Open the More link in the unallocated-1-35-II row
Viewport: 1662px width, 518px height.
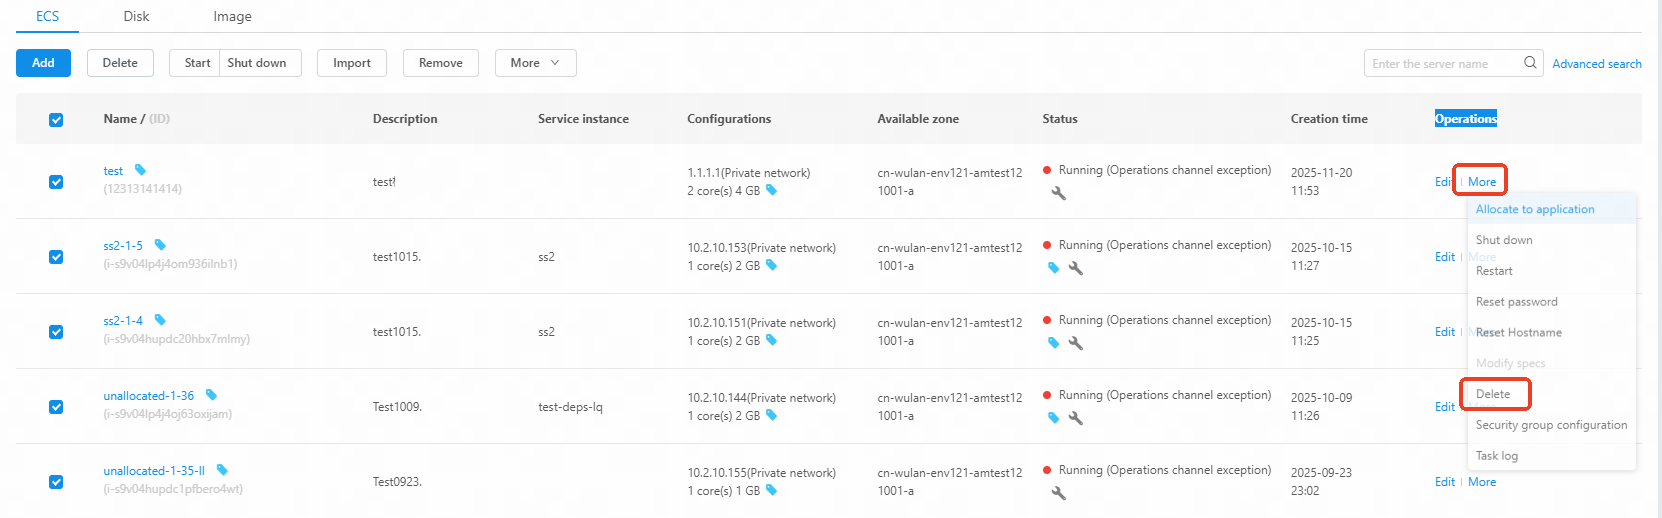click(x=1482, y=482)
